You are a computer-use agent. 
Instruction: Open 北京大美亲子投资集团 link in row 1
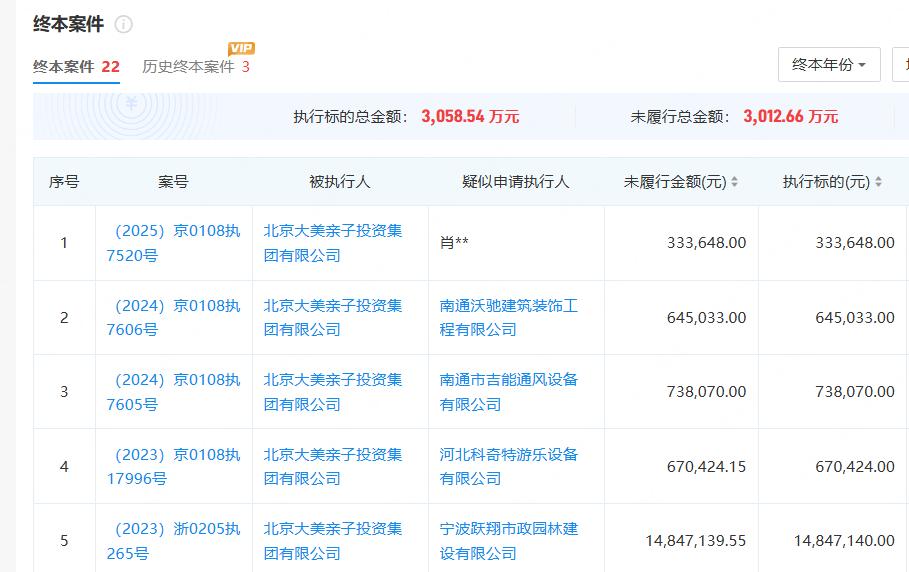tap(333, 243)
